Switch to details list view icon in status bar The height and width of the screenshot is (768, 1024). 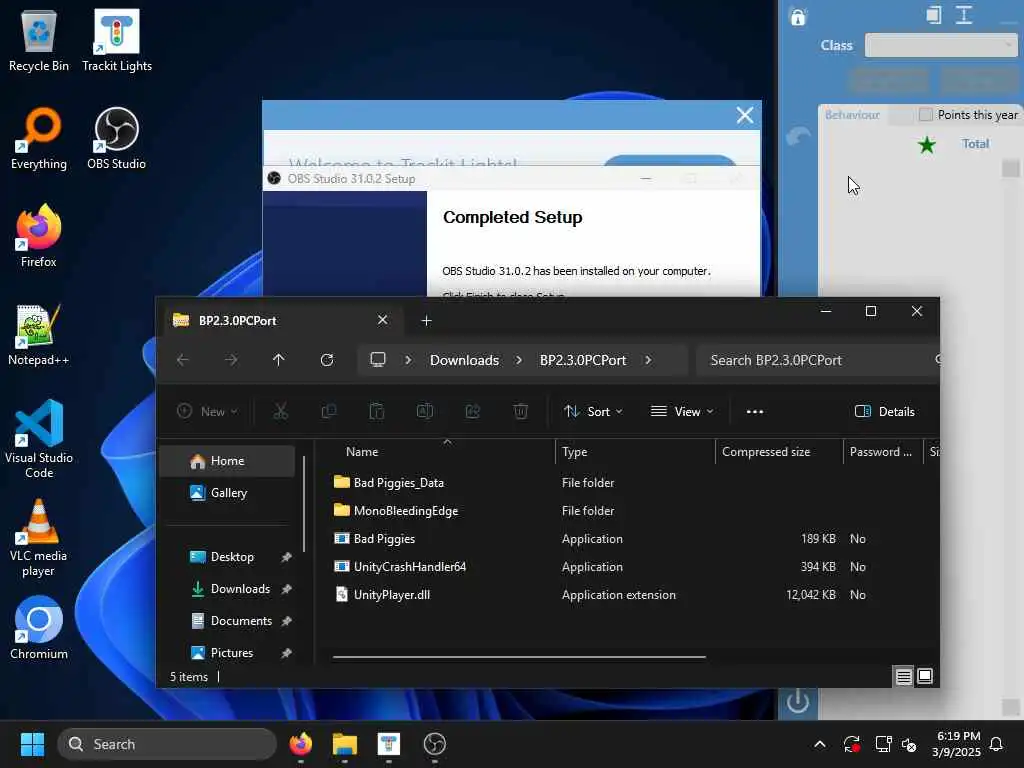point(903,677)
